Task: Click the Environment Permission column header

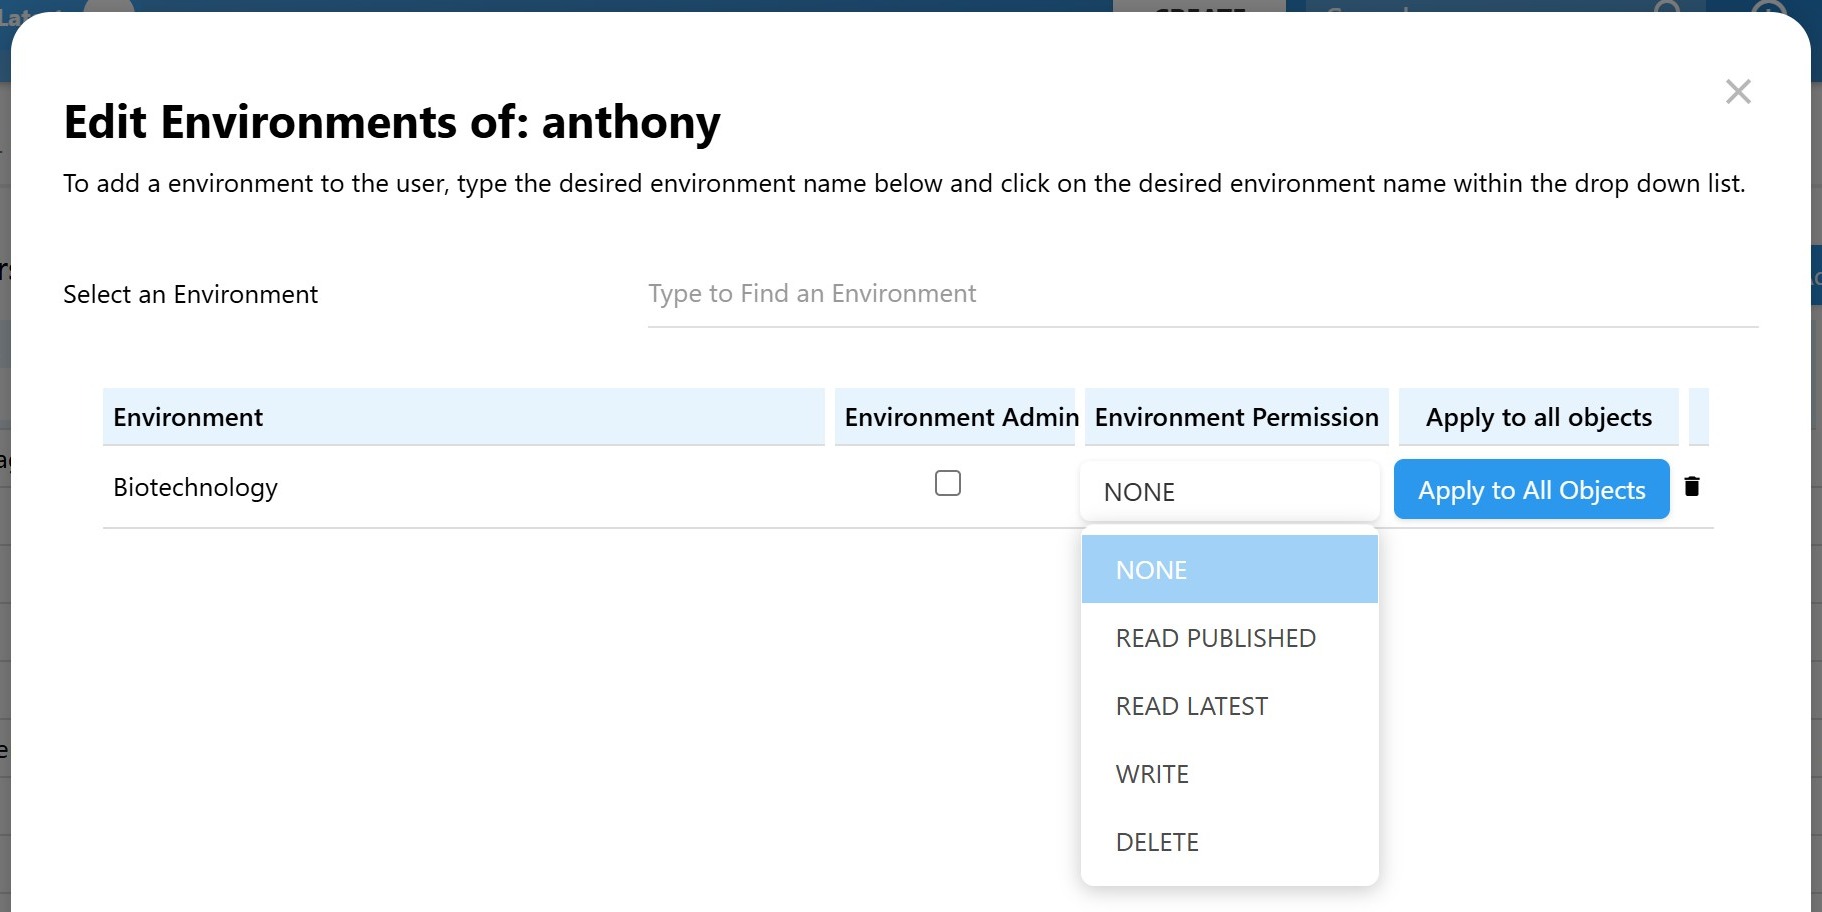Action: click(x=1236, y=417)
